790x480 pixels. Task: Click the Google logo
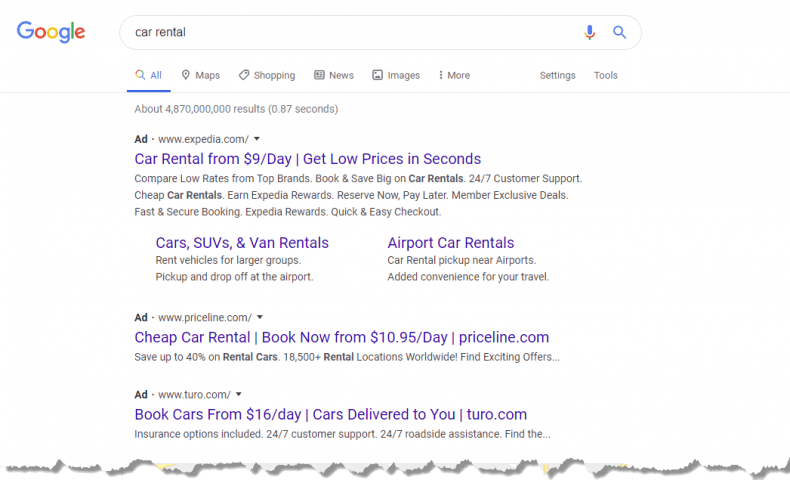click(51, 32)
